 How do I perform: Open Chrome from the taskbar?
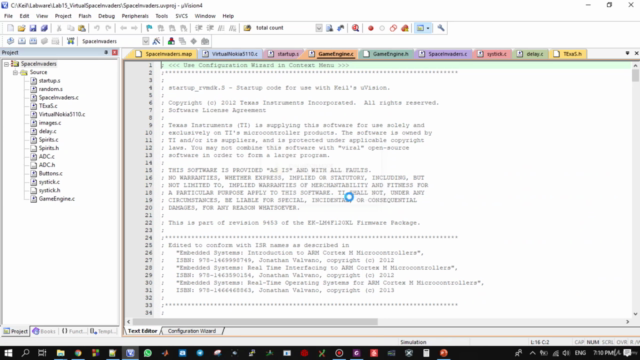pos(78,353)
